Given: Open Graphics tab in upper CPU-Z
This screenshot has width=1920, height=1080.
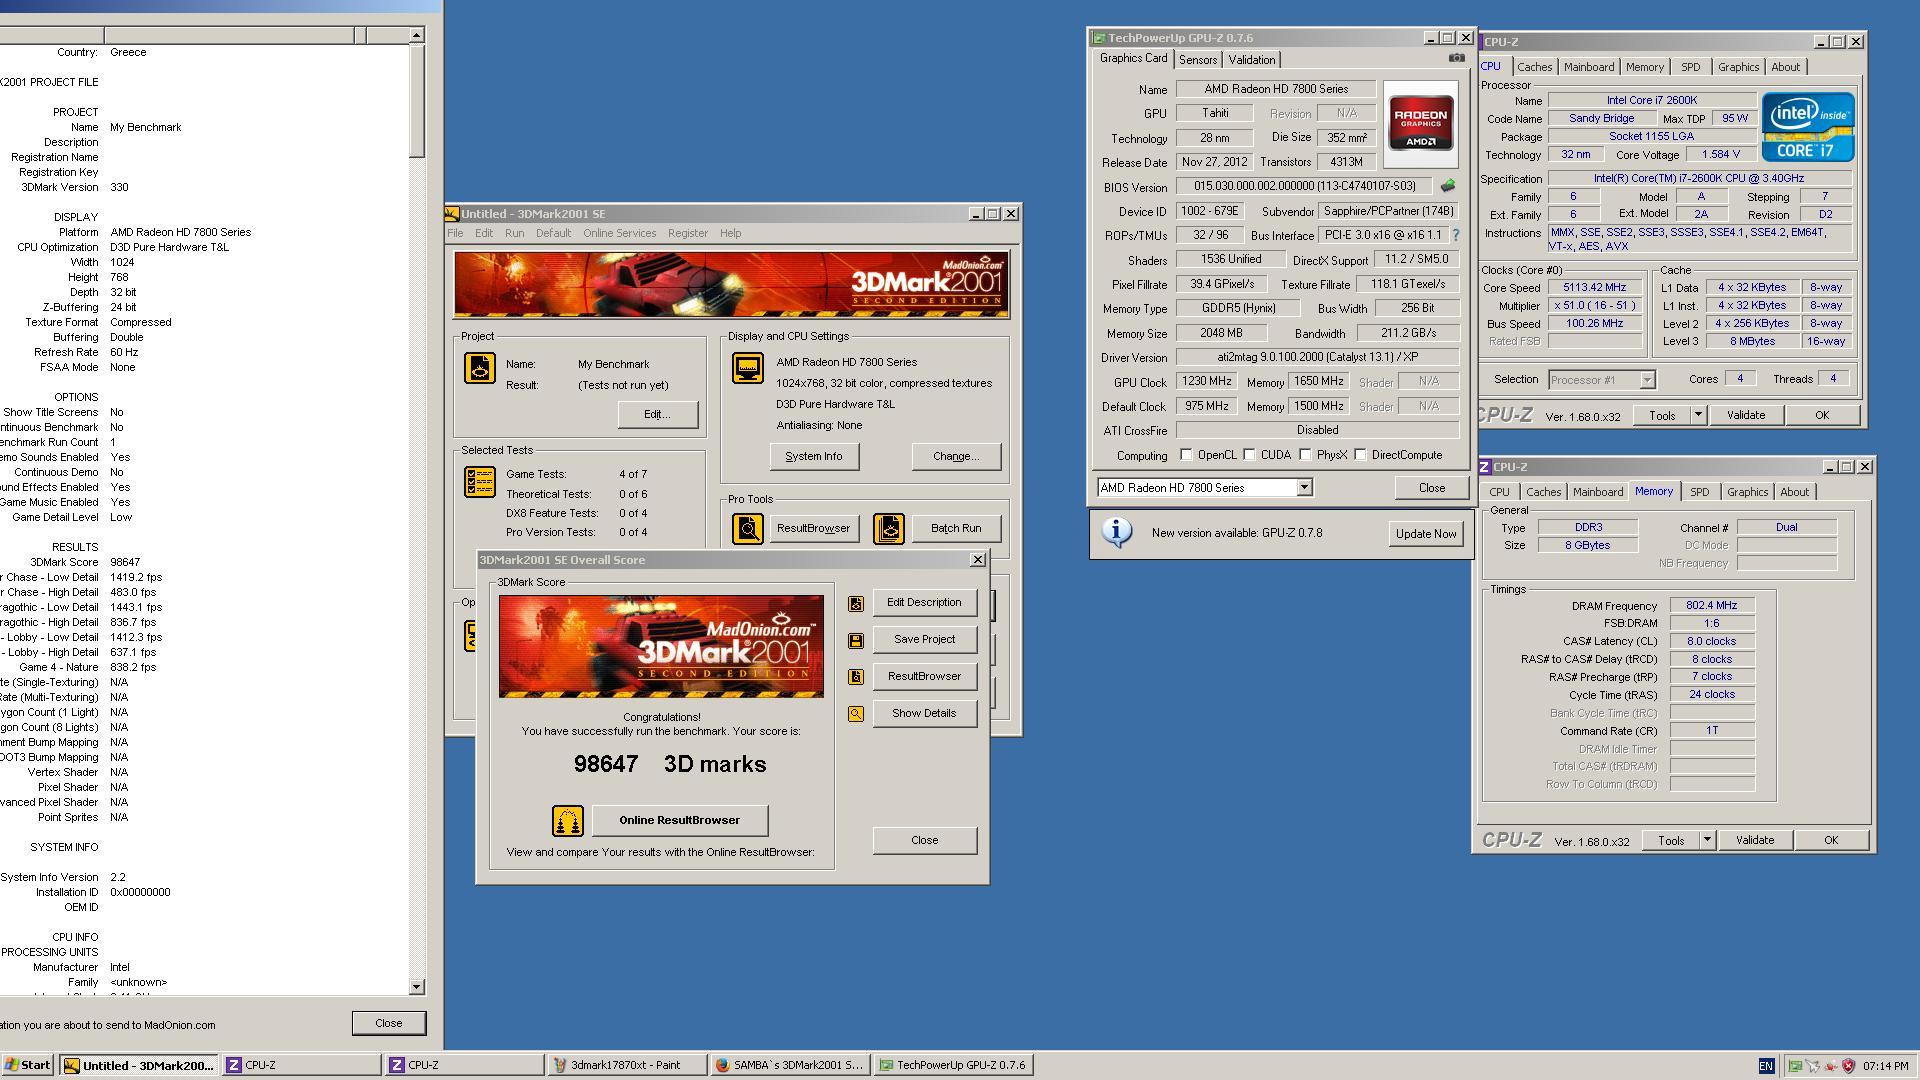Looking at the screenshot, I should coord(1738,67).
